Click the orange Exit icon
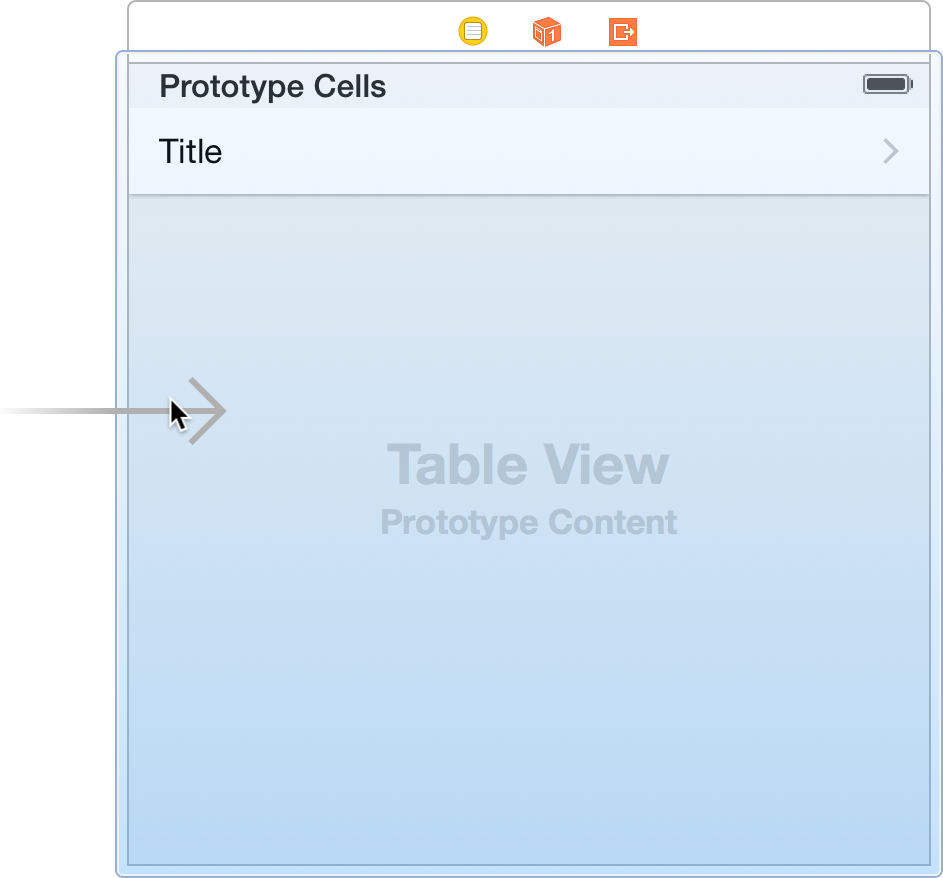This screenshot has width=943, height=878. 623,32
